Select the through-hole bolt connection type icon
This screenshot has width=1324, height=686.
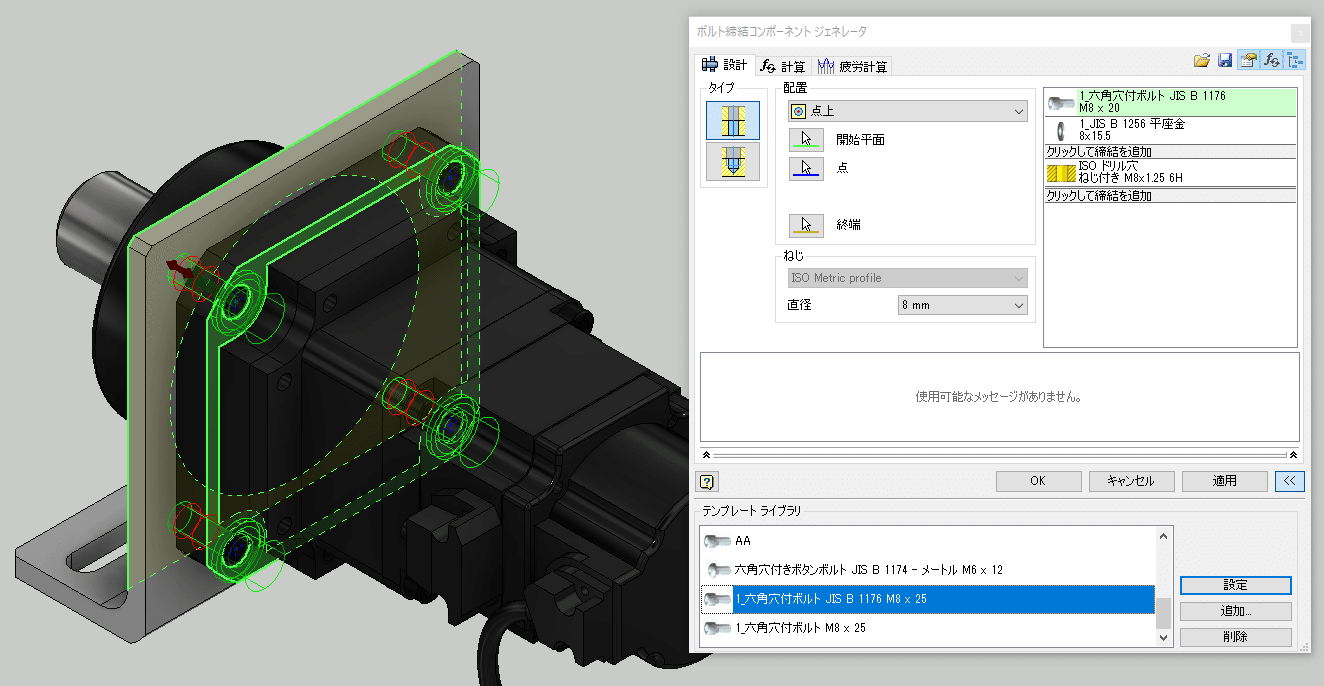click(733, 120)
